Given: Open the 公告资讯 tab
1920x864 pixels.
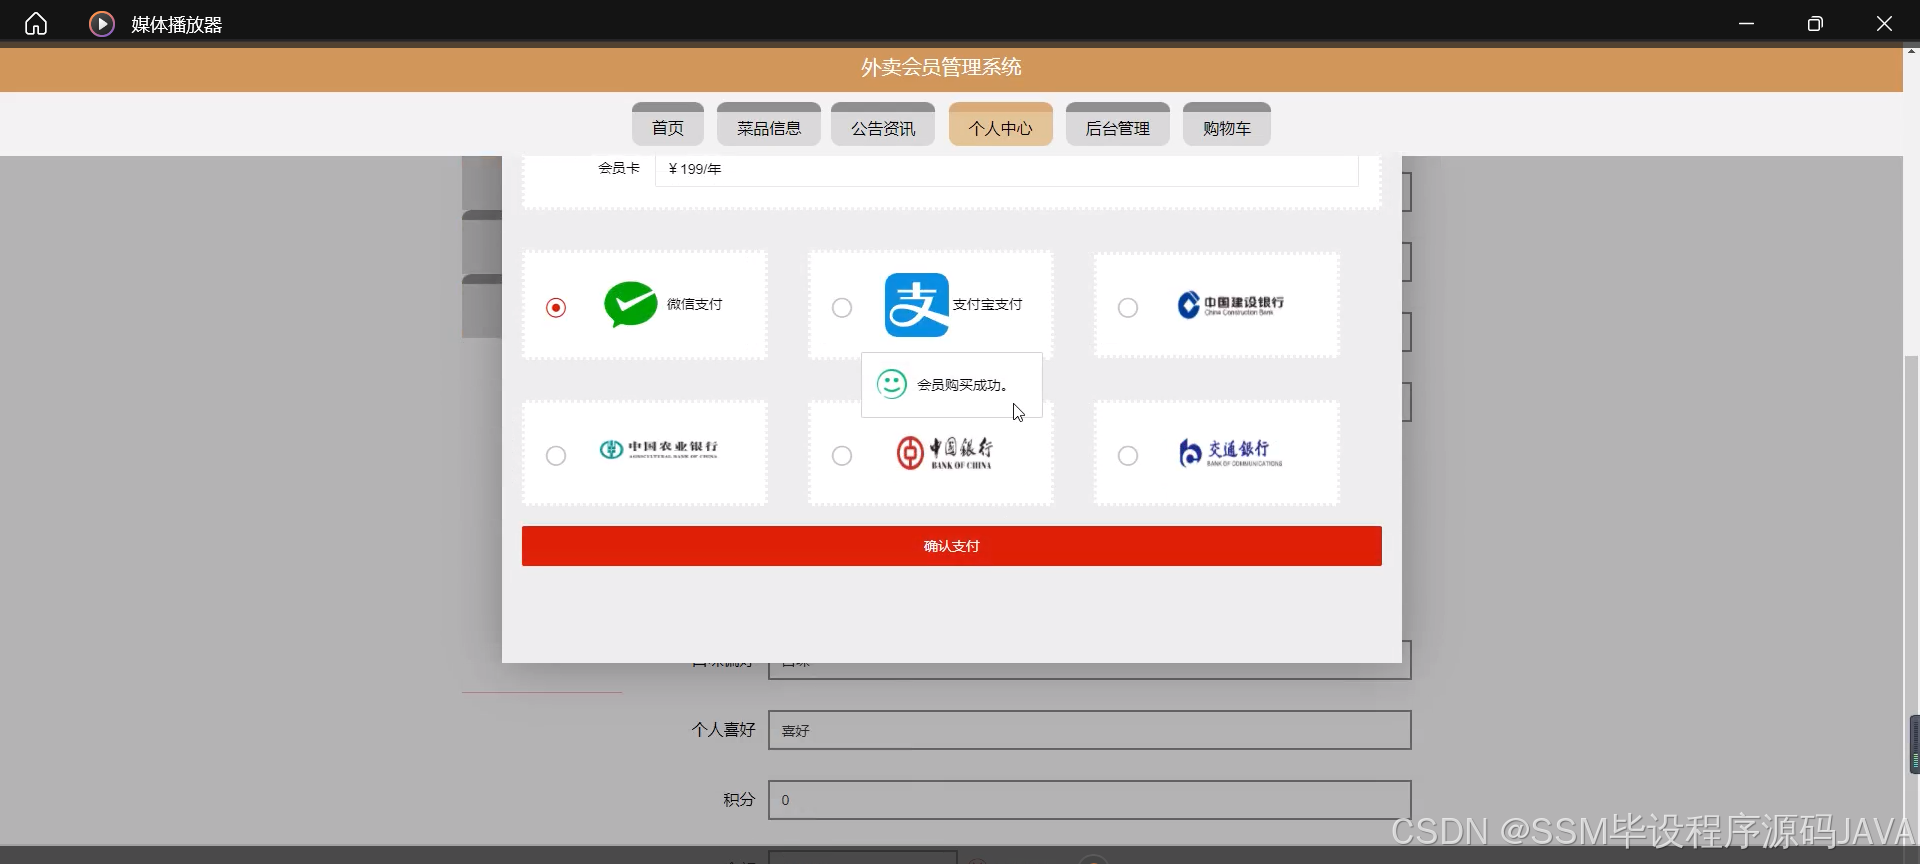Looking at the screenshot, I should tap(883, 125).
